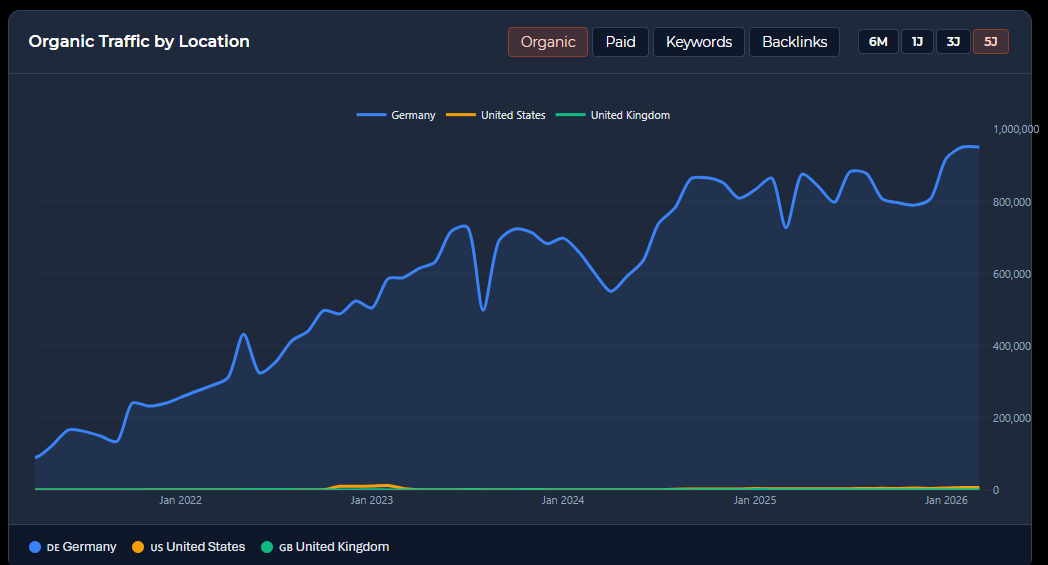Show the Backlinks tab
1048x565 pixels.
pos(794,42)
